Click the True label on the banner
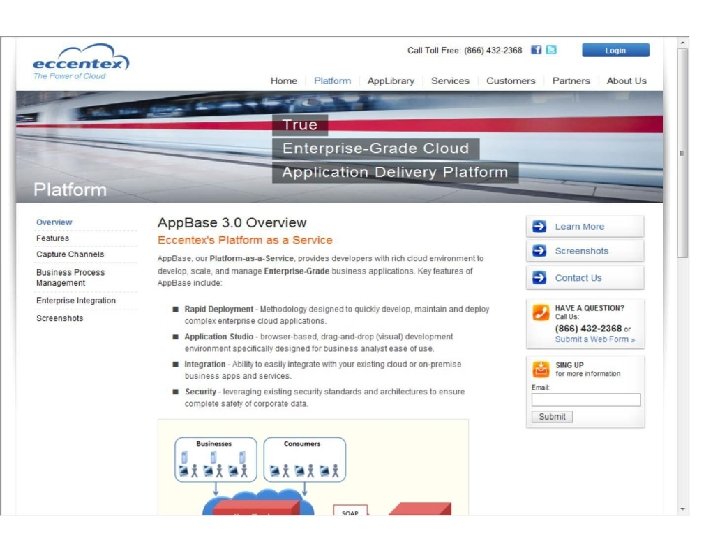 point(300,125)
